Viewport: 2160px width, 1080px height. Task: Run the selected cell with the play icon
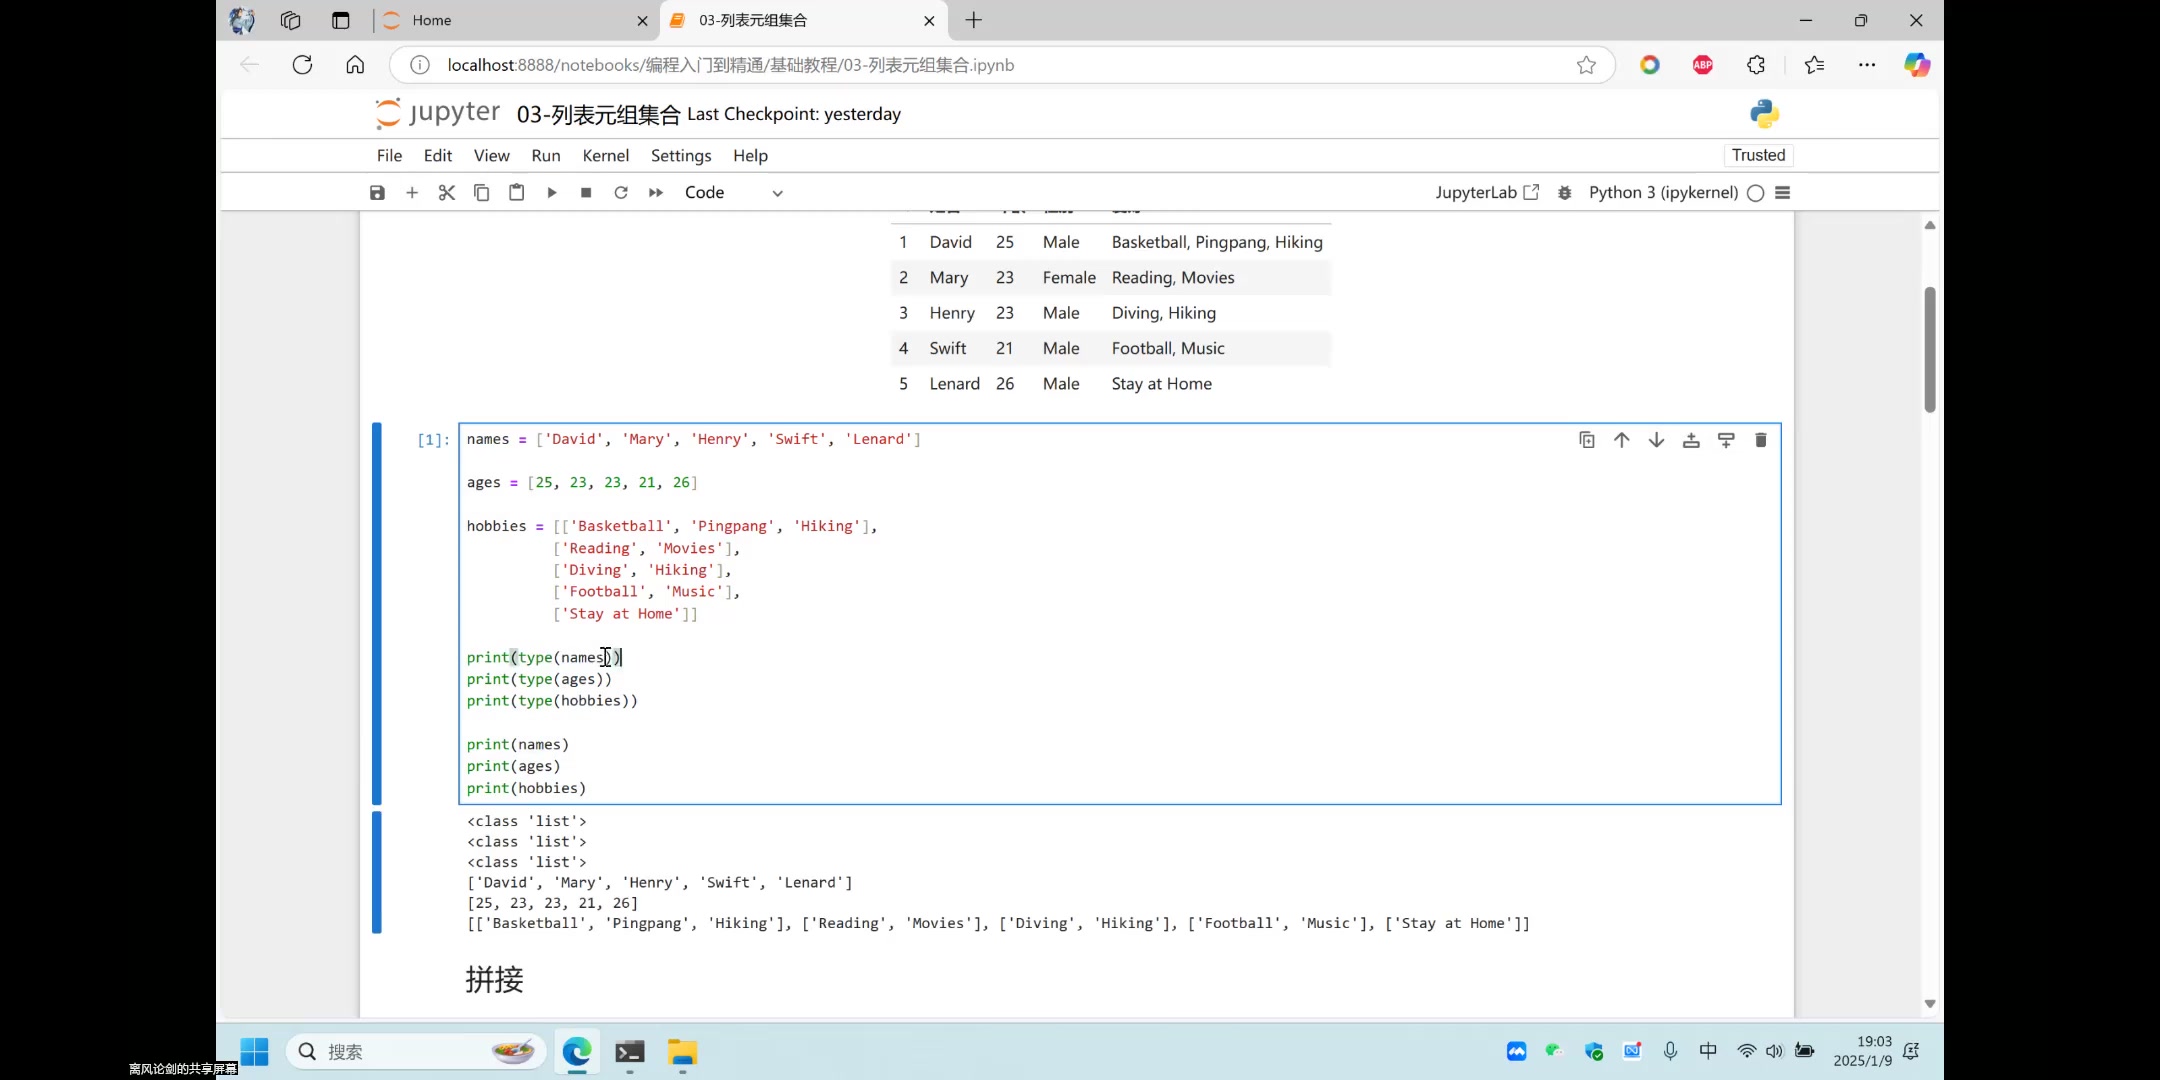[x=551, y=193]
